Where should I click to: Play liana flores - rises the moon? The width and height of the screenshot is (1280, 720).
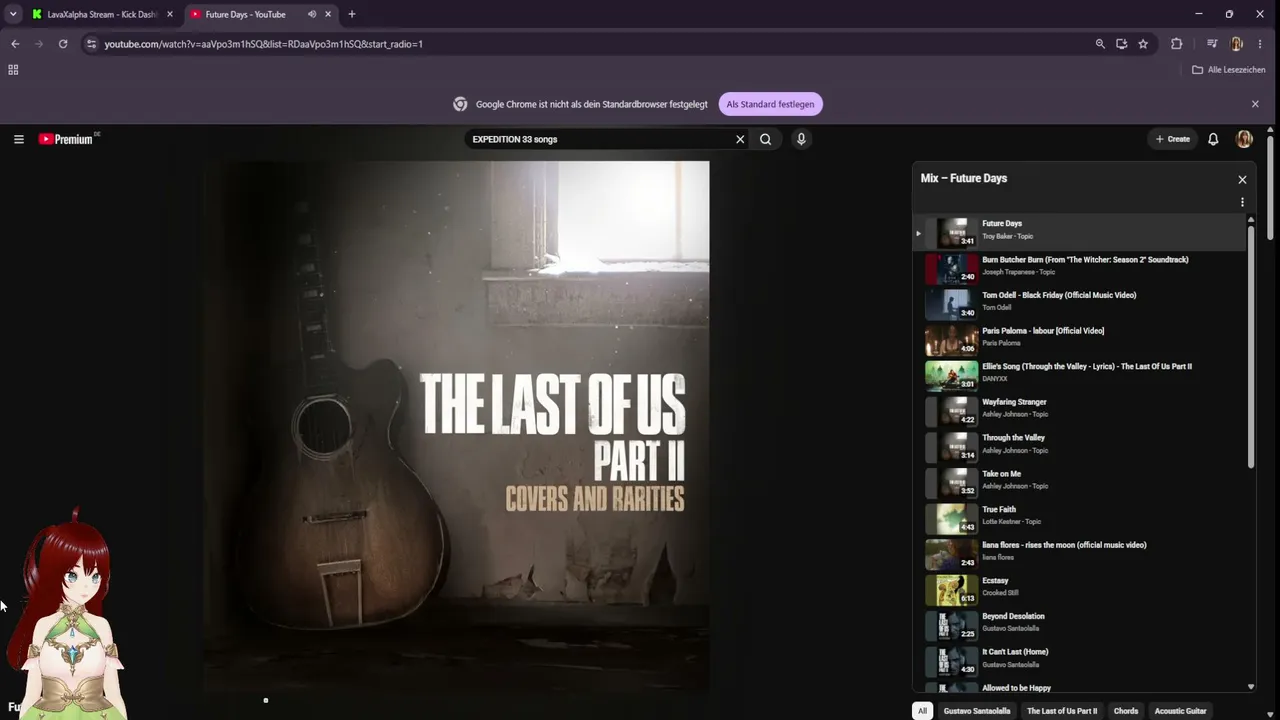point(1080,553)
